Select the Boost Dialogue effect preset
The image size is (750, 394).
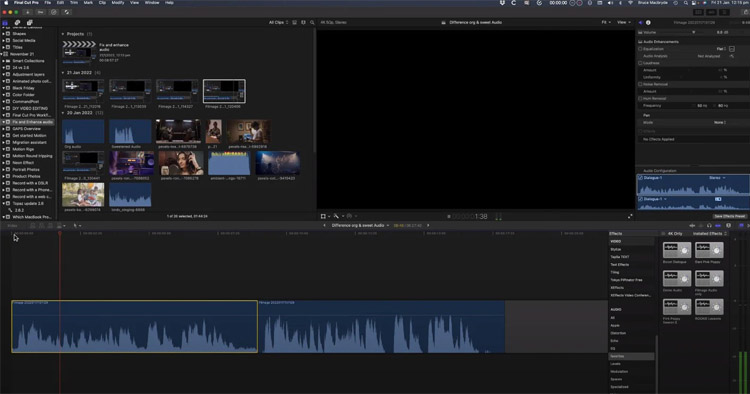(x=676, y=250)
